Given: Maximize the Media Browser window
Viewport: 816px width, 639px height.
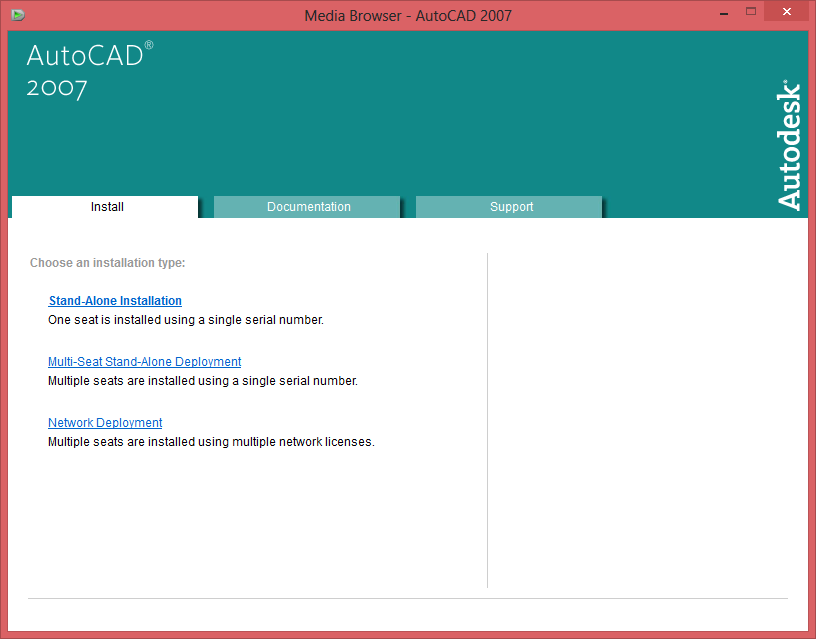Looking at the screenshot, I should click(750, 11).
